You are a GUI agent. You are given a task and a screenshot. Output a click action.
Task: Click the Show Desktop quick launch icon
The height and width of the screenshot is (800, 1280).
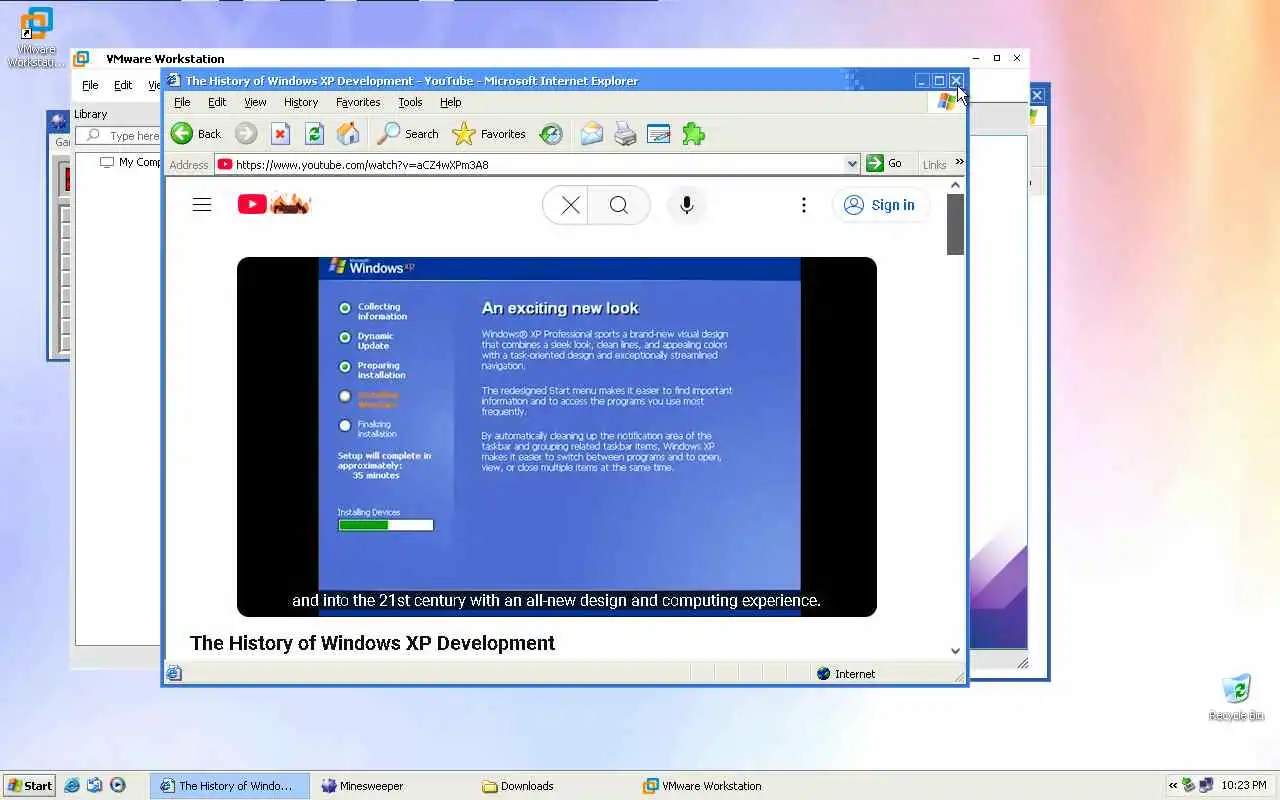pyautogui.click(x=95, y=785)
